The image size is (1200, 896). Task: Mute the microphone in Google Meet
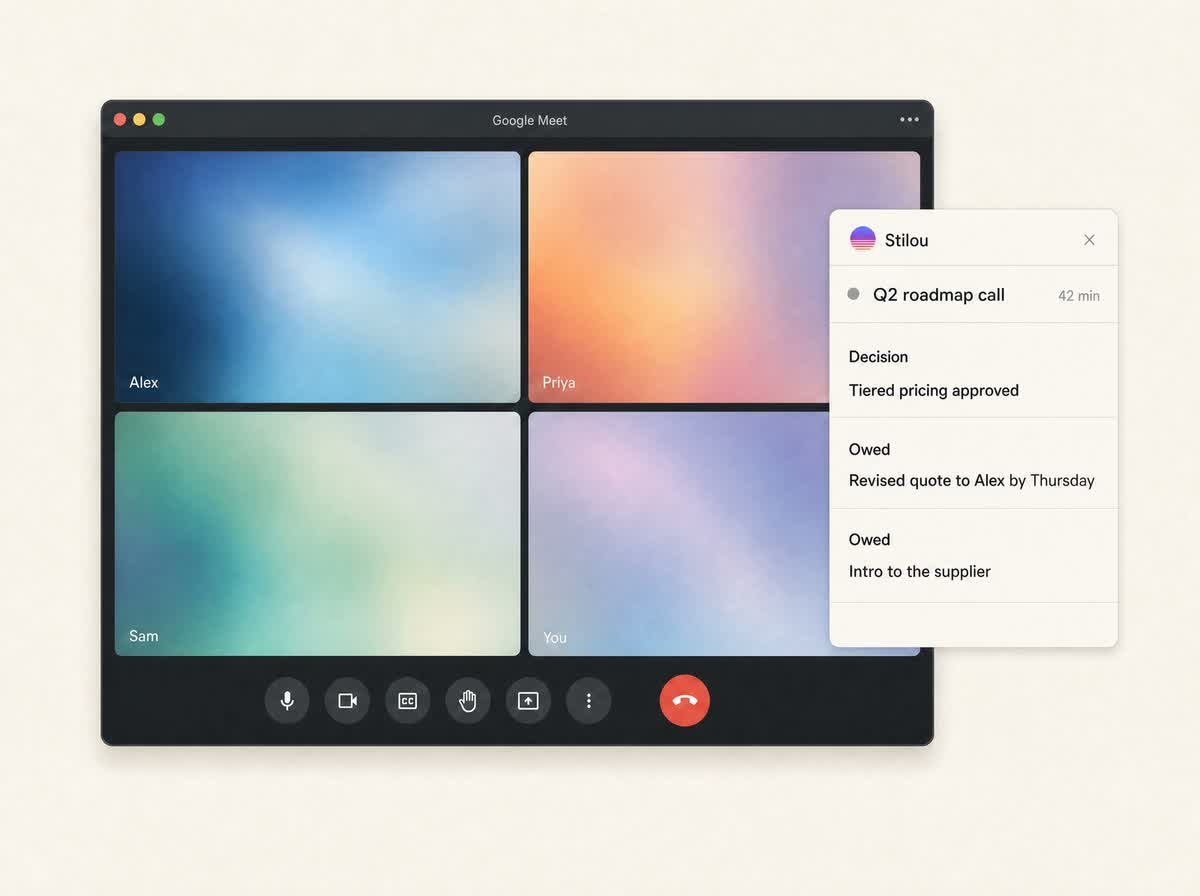point(287,700)
